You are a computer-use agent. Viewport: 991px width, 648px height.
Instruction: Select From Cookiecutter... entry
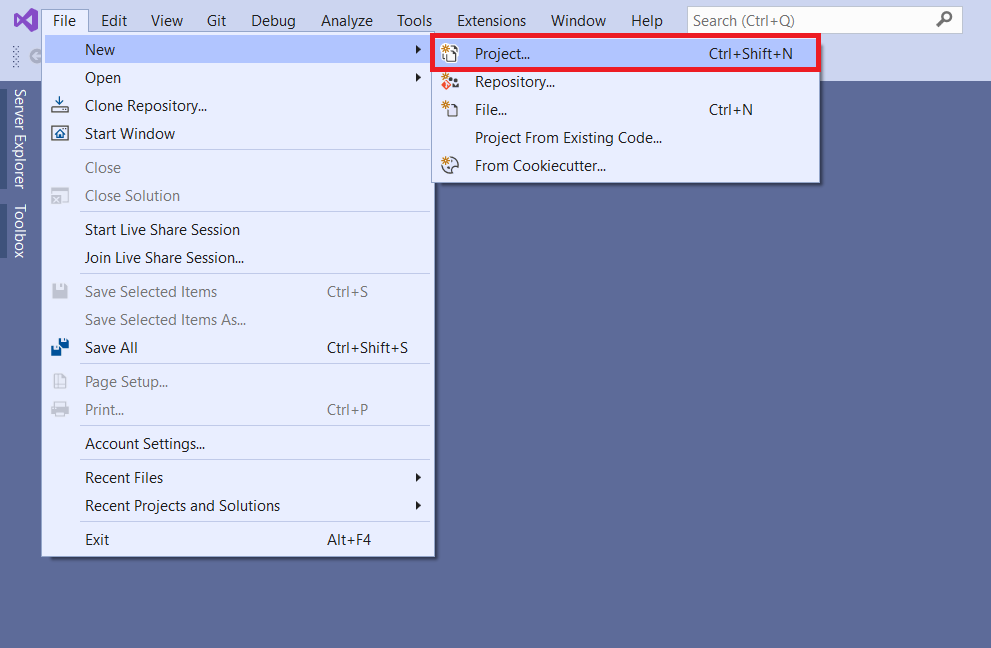[625, 166]
